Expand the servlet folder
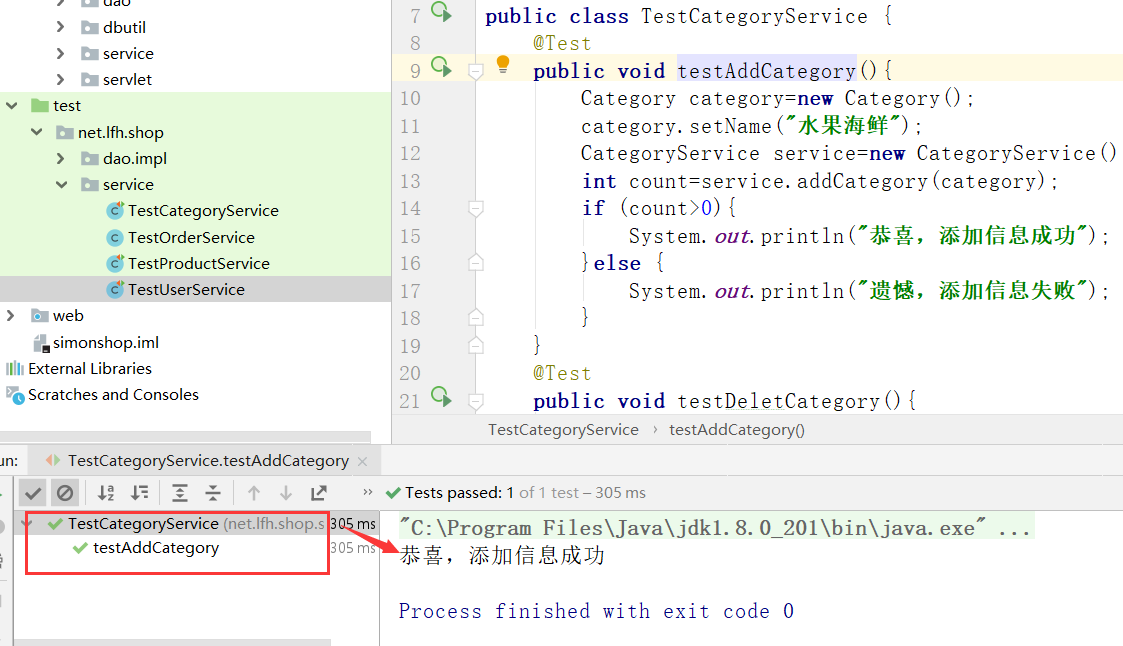Image resolution: width=1123 pixels, height=646 pixels. coord(60,79)
